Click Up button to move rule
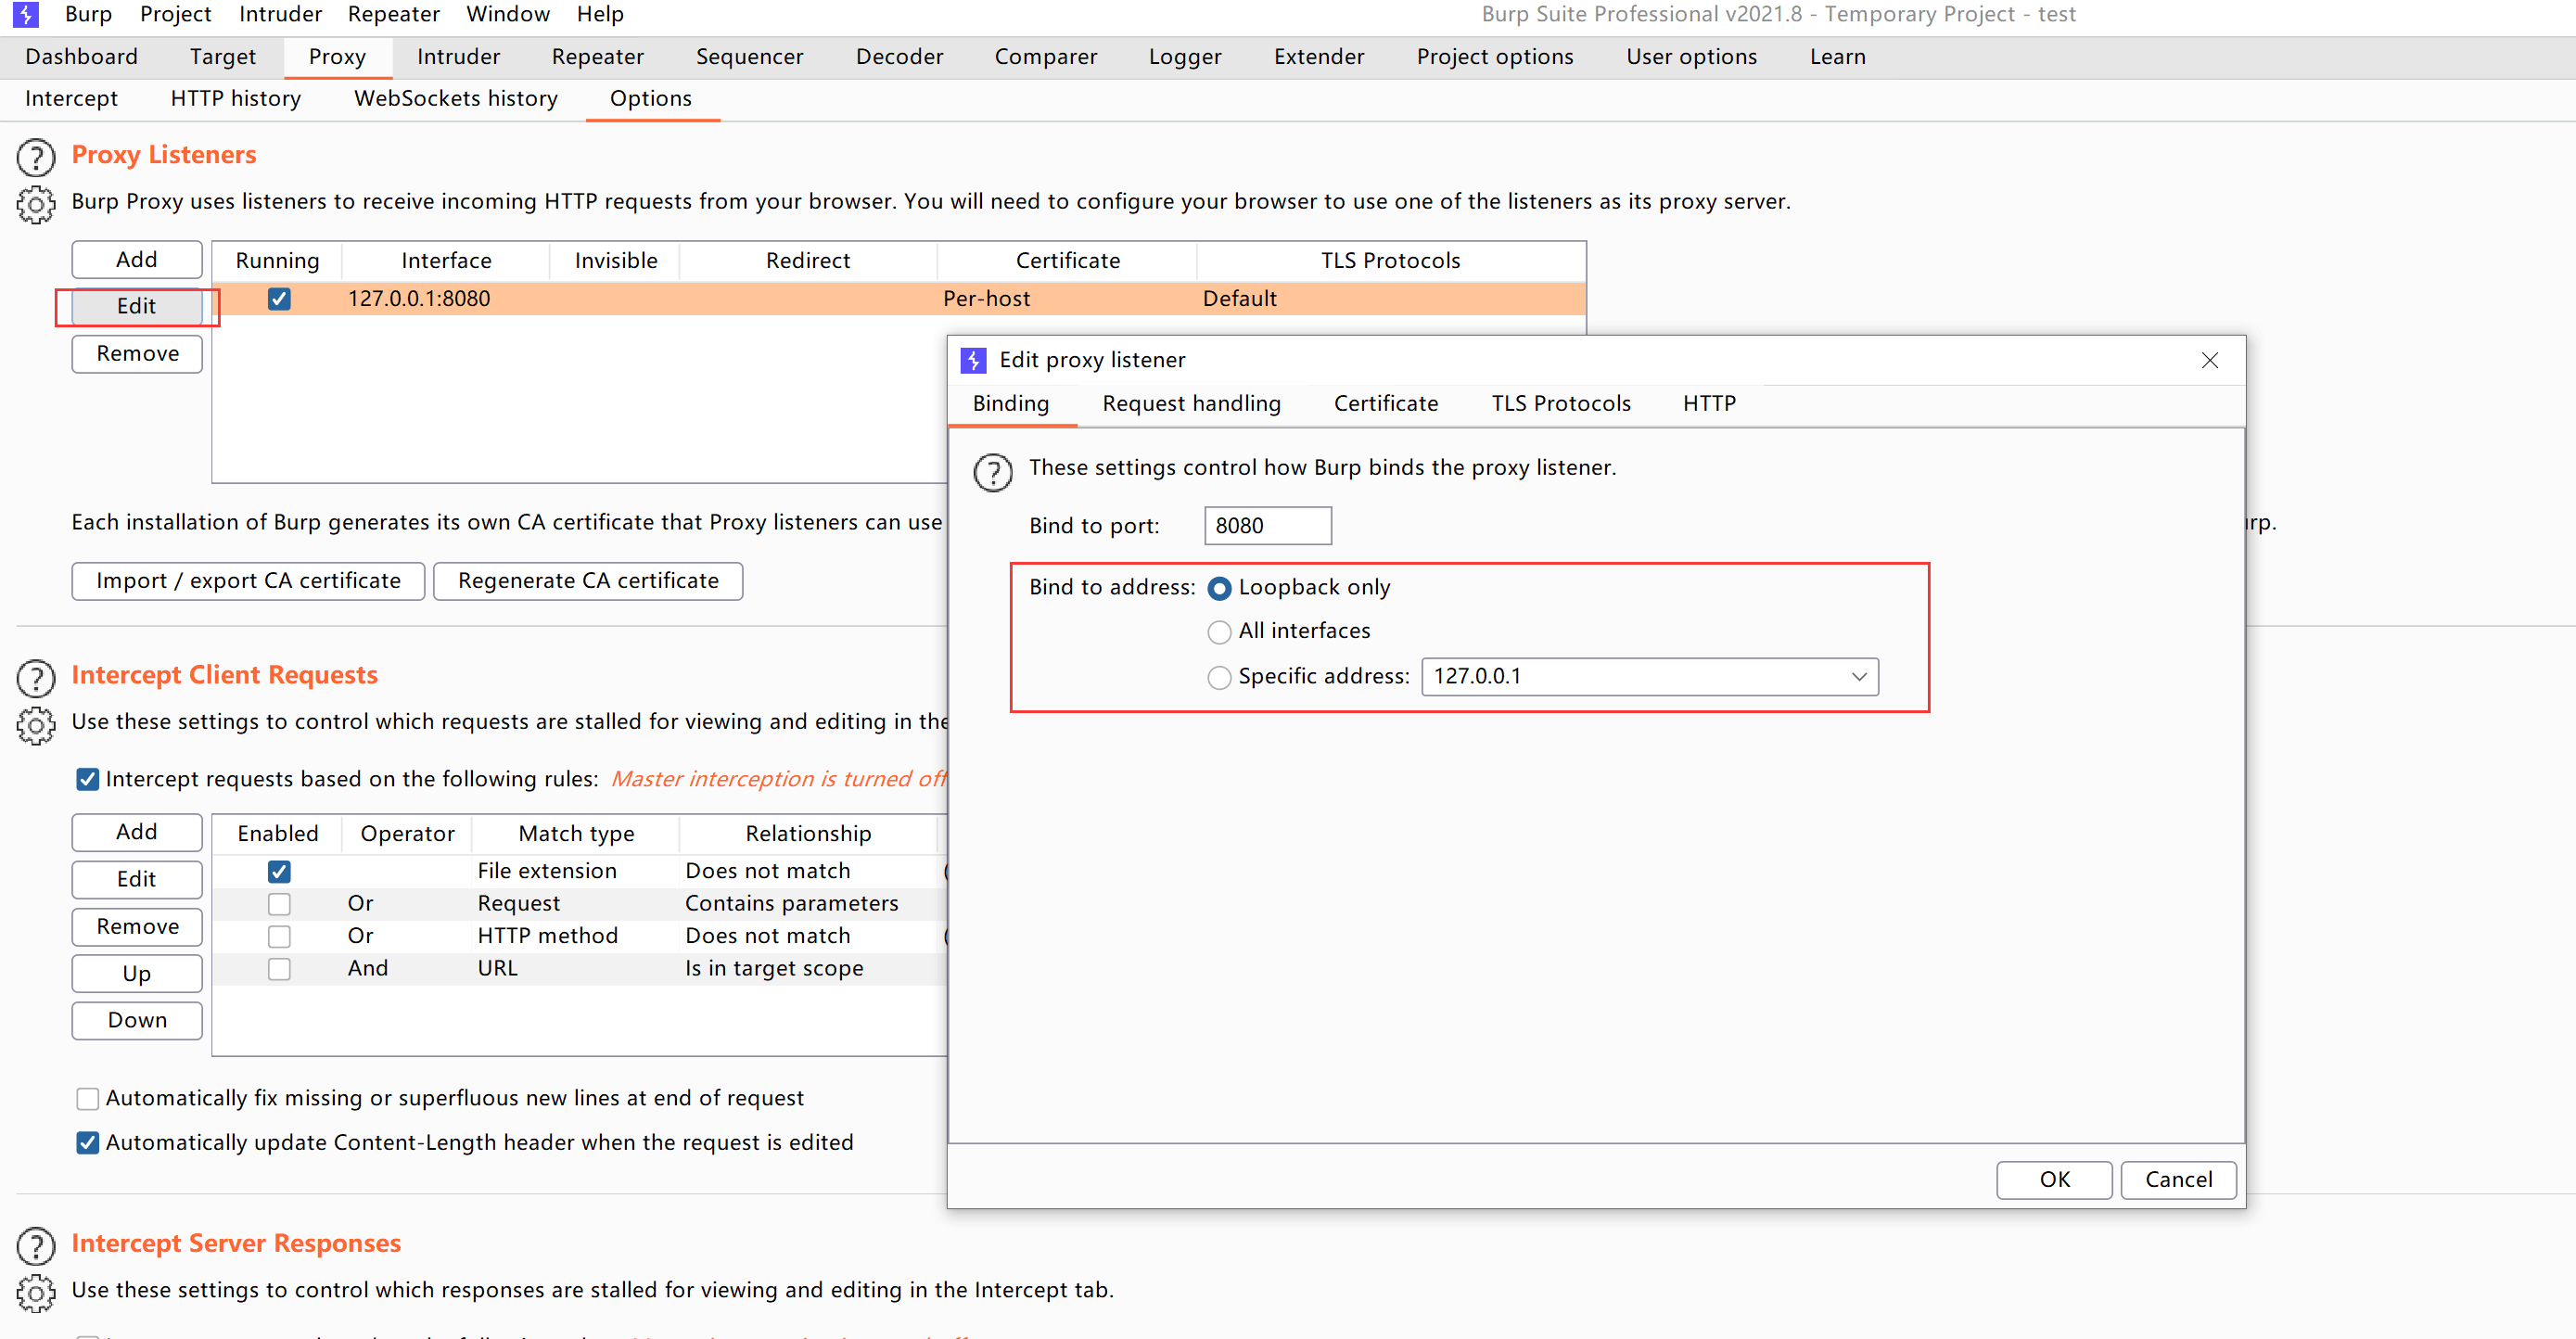Image resolution: width=2576 pixels, height=1339 pixels. click(137, 974)
